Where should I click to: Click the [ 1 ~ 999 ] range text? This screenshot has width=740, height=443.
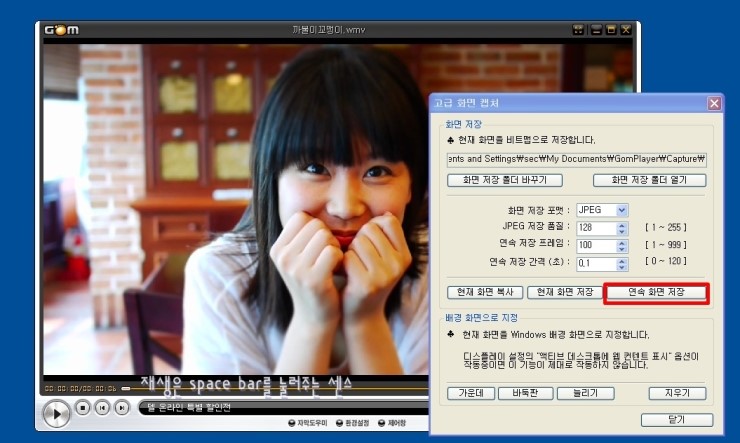(666, 245)
